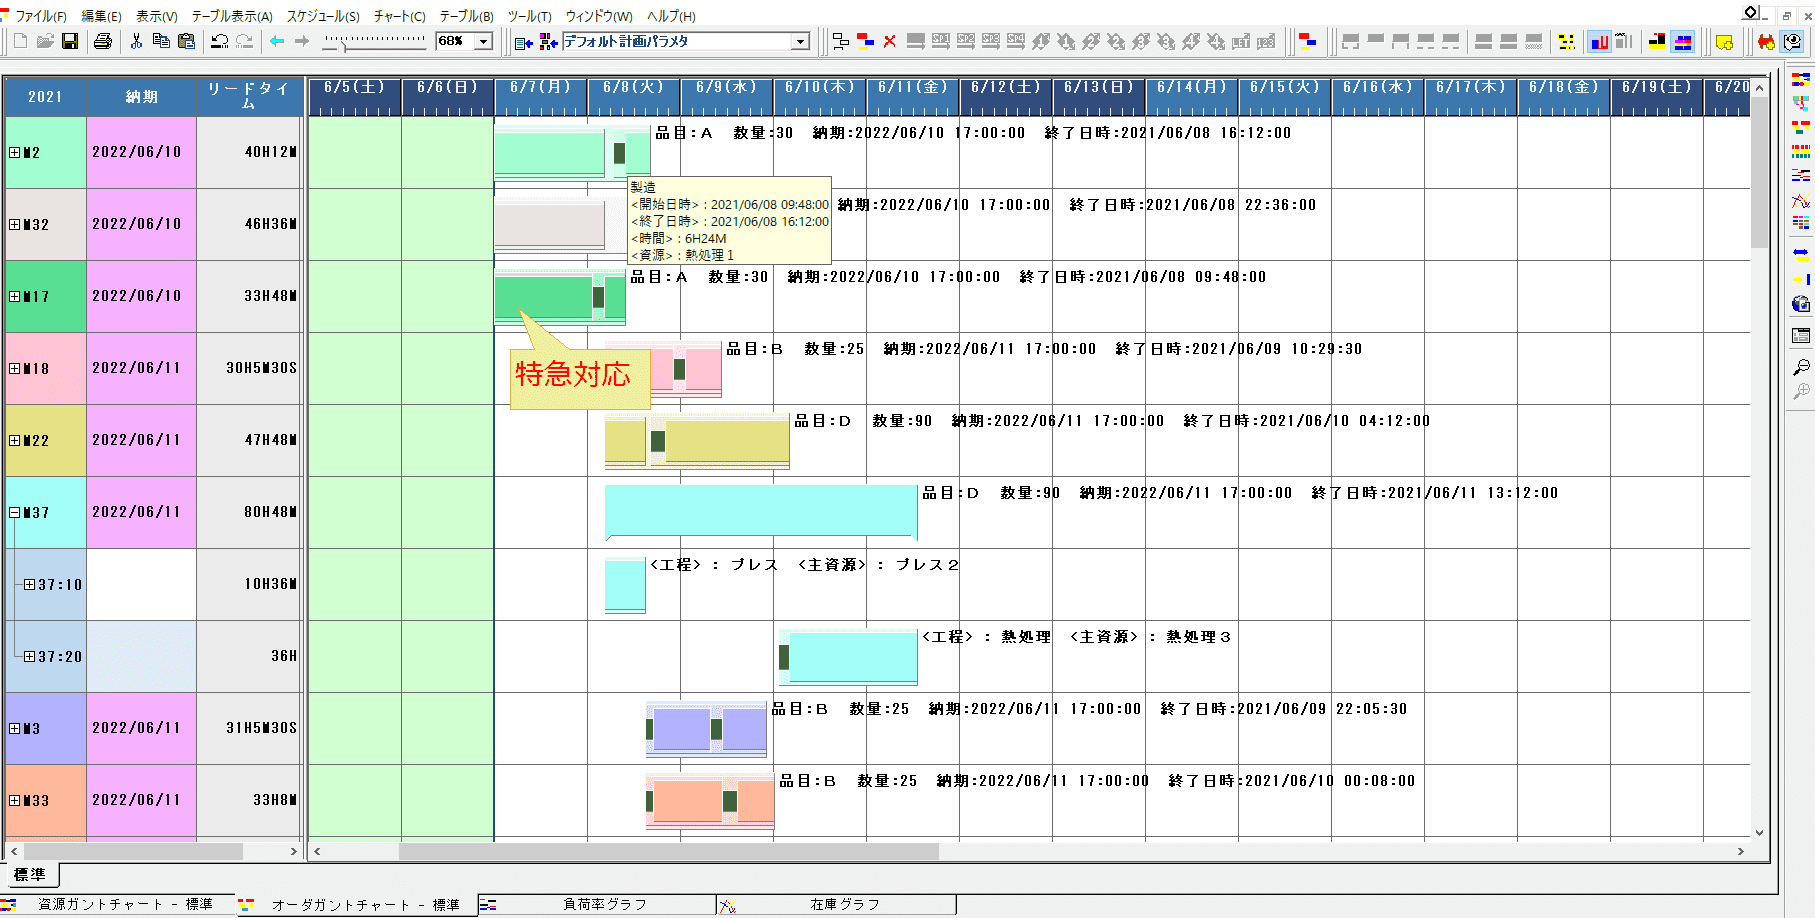
Task: Click the left table horizontal scrollbar
Action: (135, 852)
